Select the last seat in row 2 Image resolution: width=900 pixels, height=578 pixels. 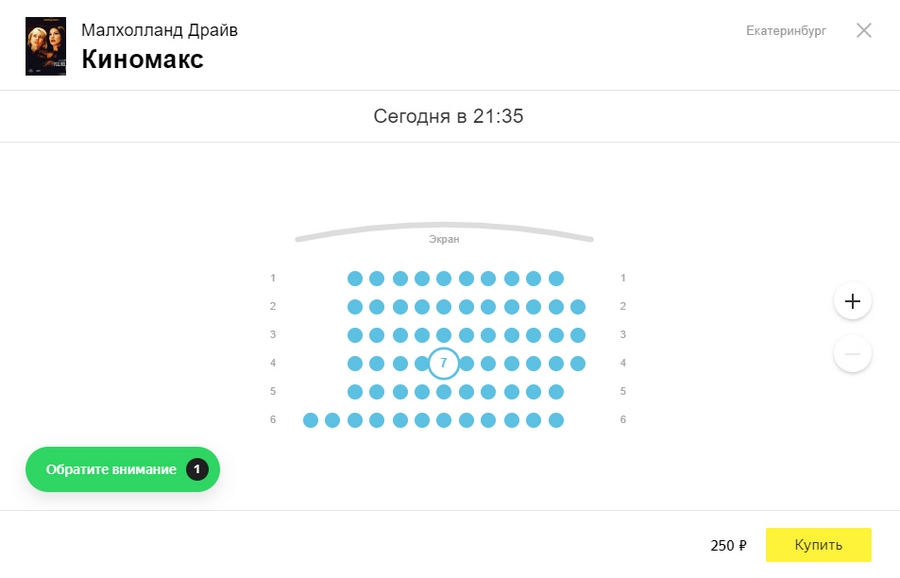pos(578,307)
